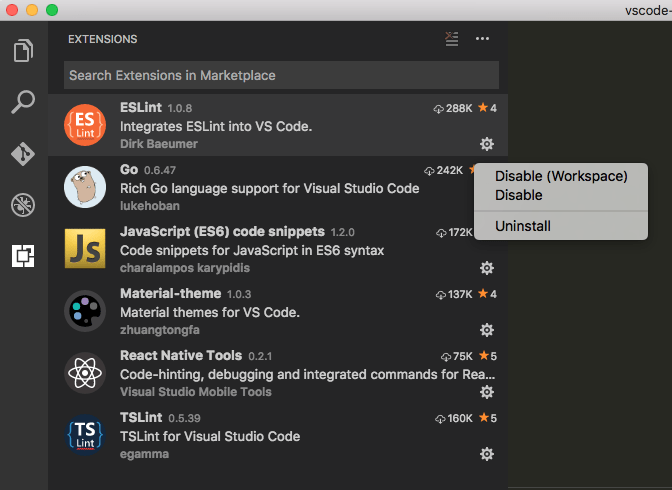The image size is (672, 490).
Task: Choose Disable from the context menu
Action: [519, 195]
